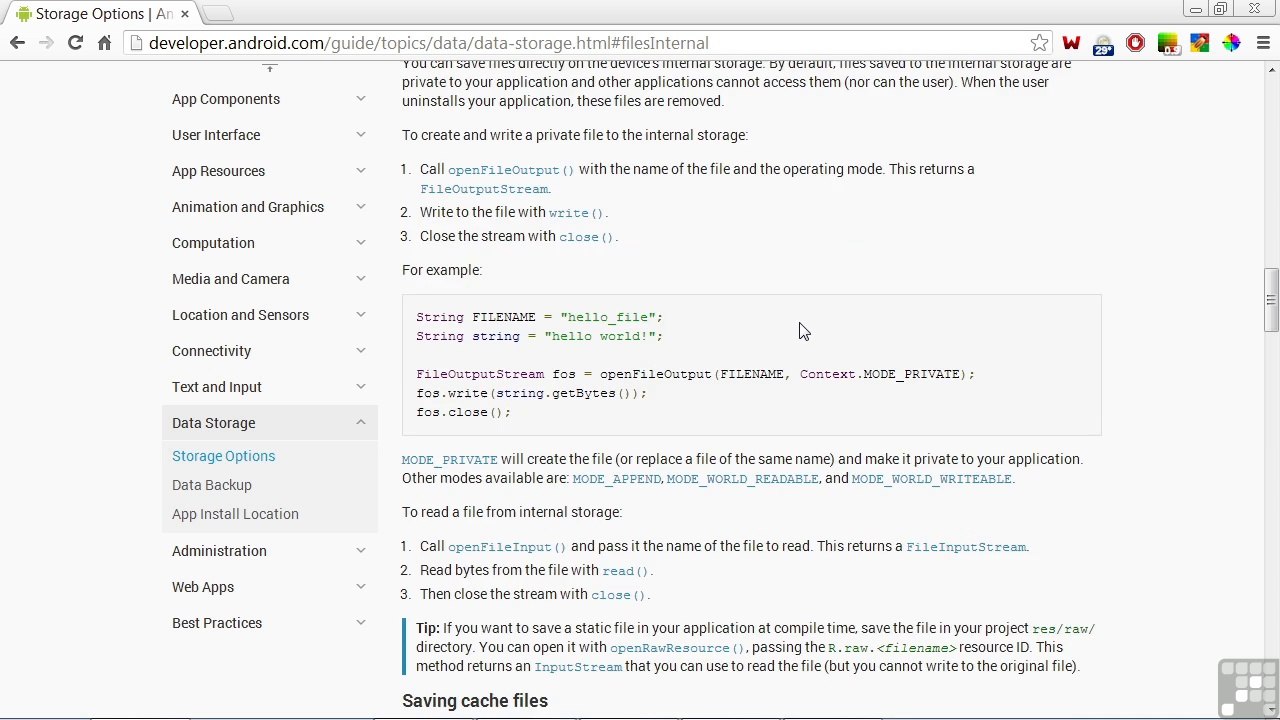Image resolution: width=1280 pixels, height=720 pixels.
Task: Open the weather extension showing 29°
Action: point(1103,44)
